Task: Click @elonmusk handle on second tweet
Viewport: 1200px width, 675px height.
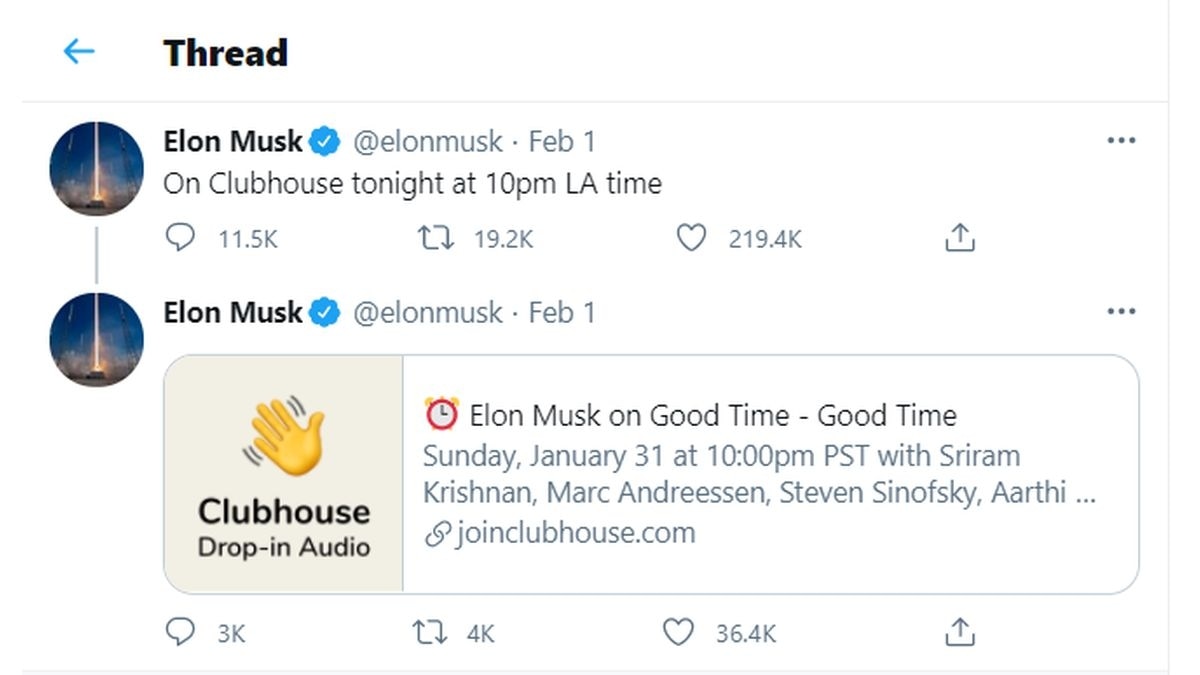Action: click(428, 313)
